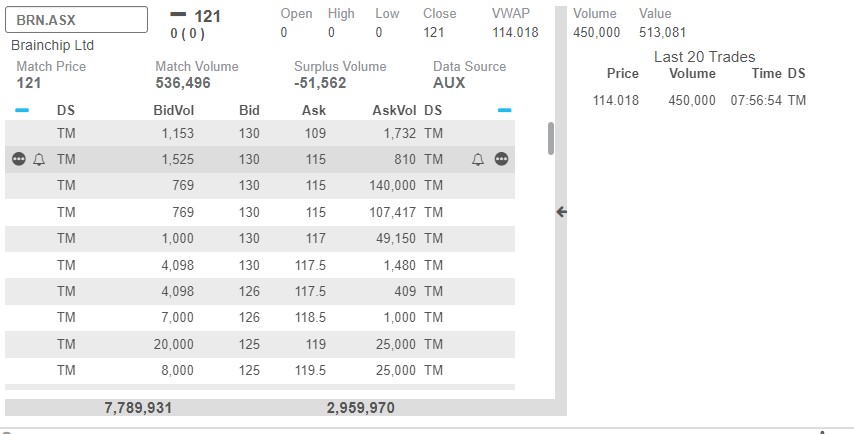854x434 pixels.
Task: Click the Ask column header
Action: (x=314, y=111)
